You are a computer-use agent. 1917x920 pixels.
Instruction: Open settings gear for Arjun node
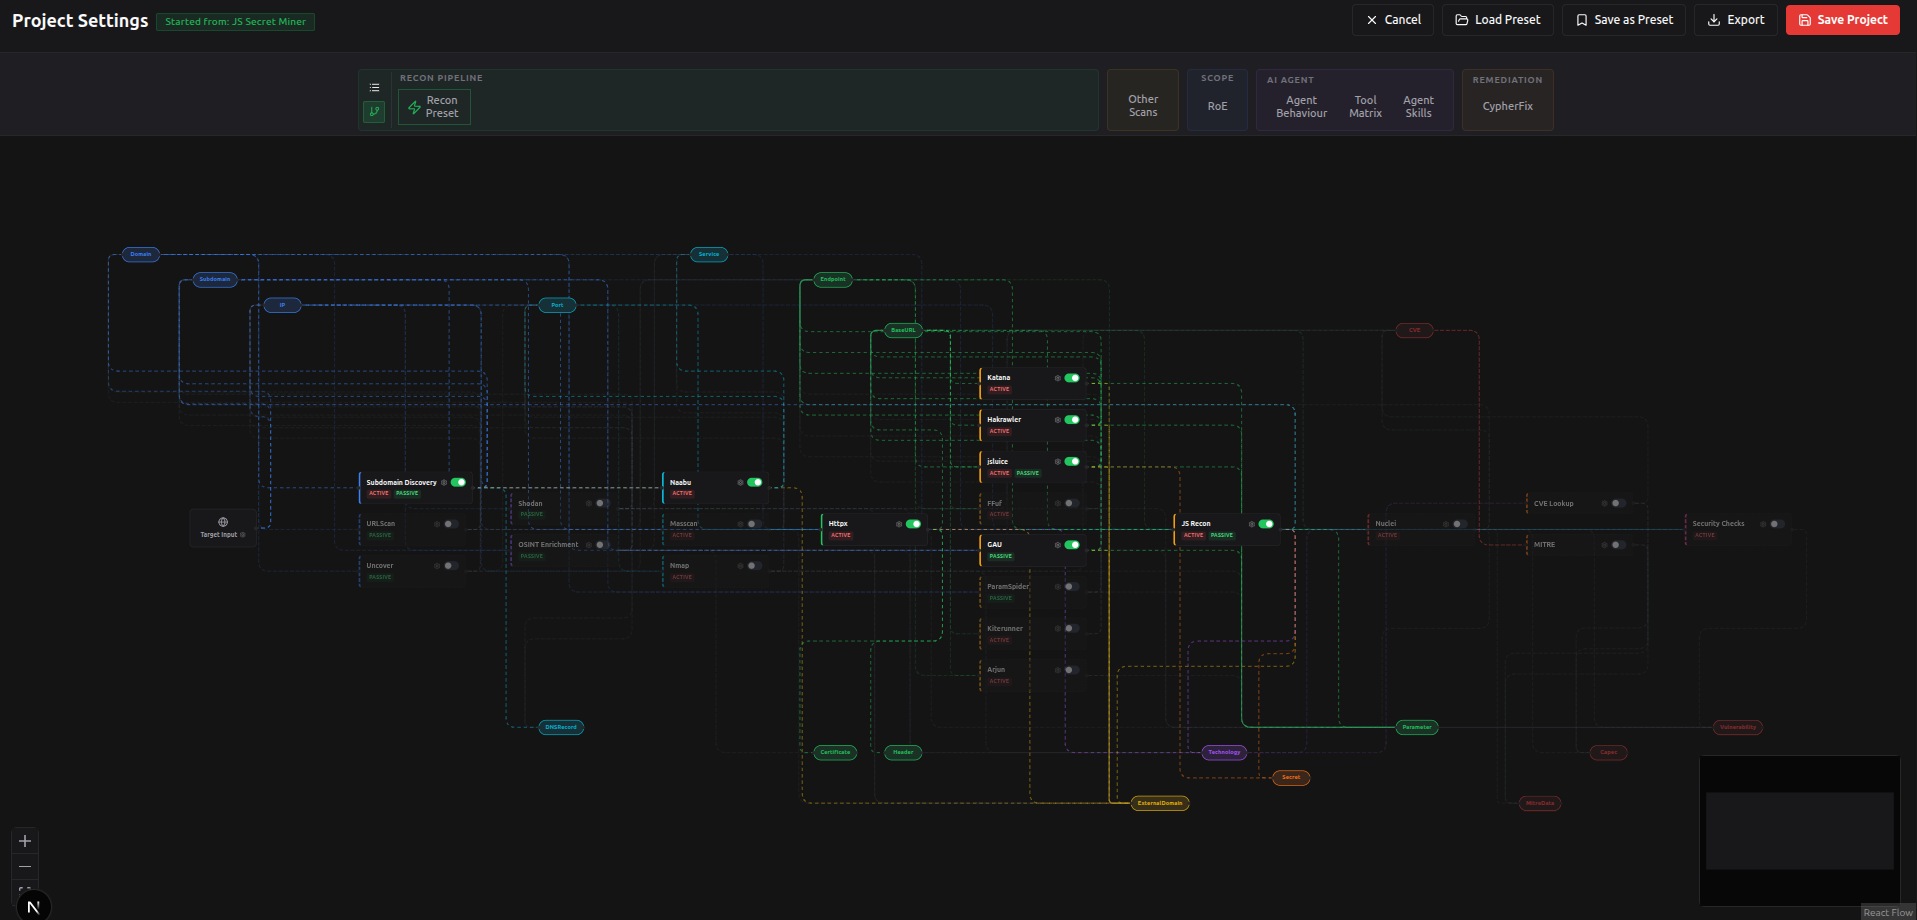(x=1058, y=670)
